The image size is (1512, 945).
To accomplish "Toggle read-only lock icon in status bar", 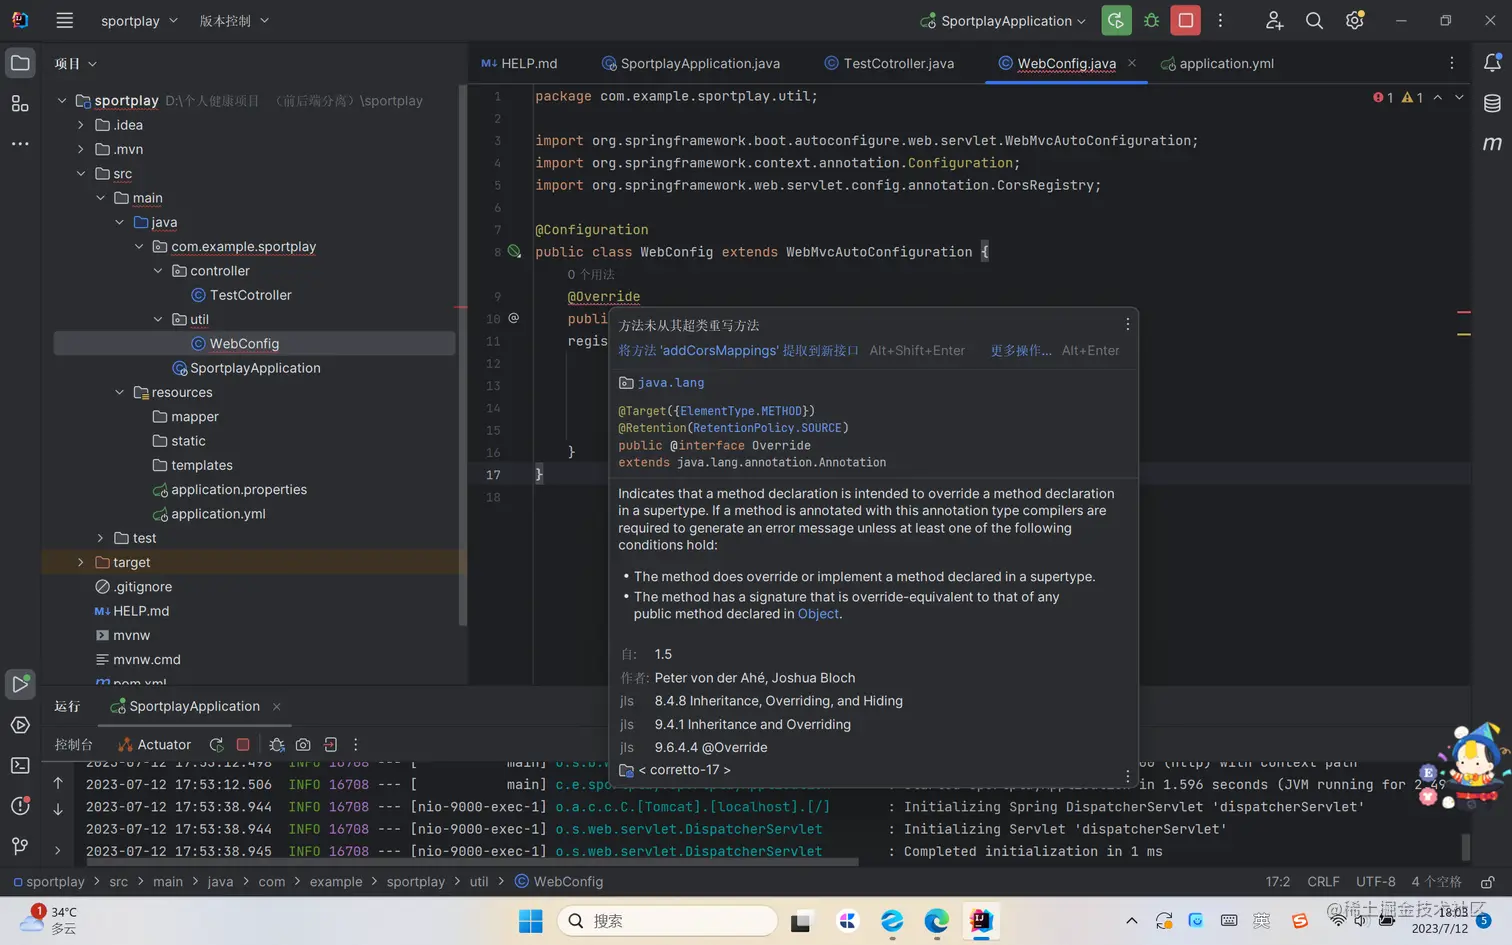I will click(x=1487, y=882).
